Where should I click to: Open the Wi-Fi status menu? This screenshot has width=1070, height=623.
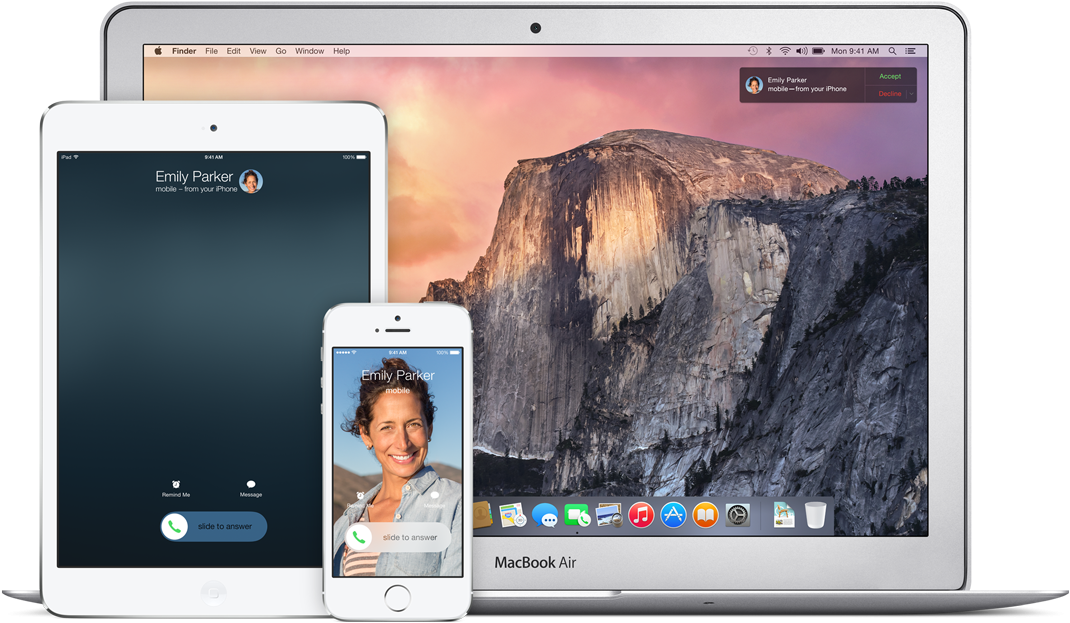pos(785,51)
